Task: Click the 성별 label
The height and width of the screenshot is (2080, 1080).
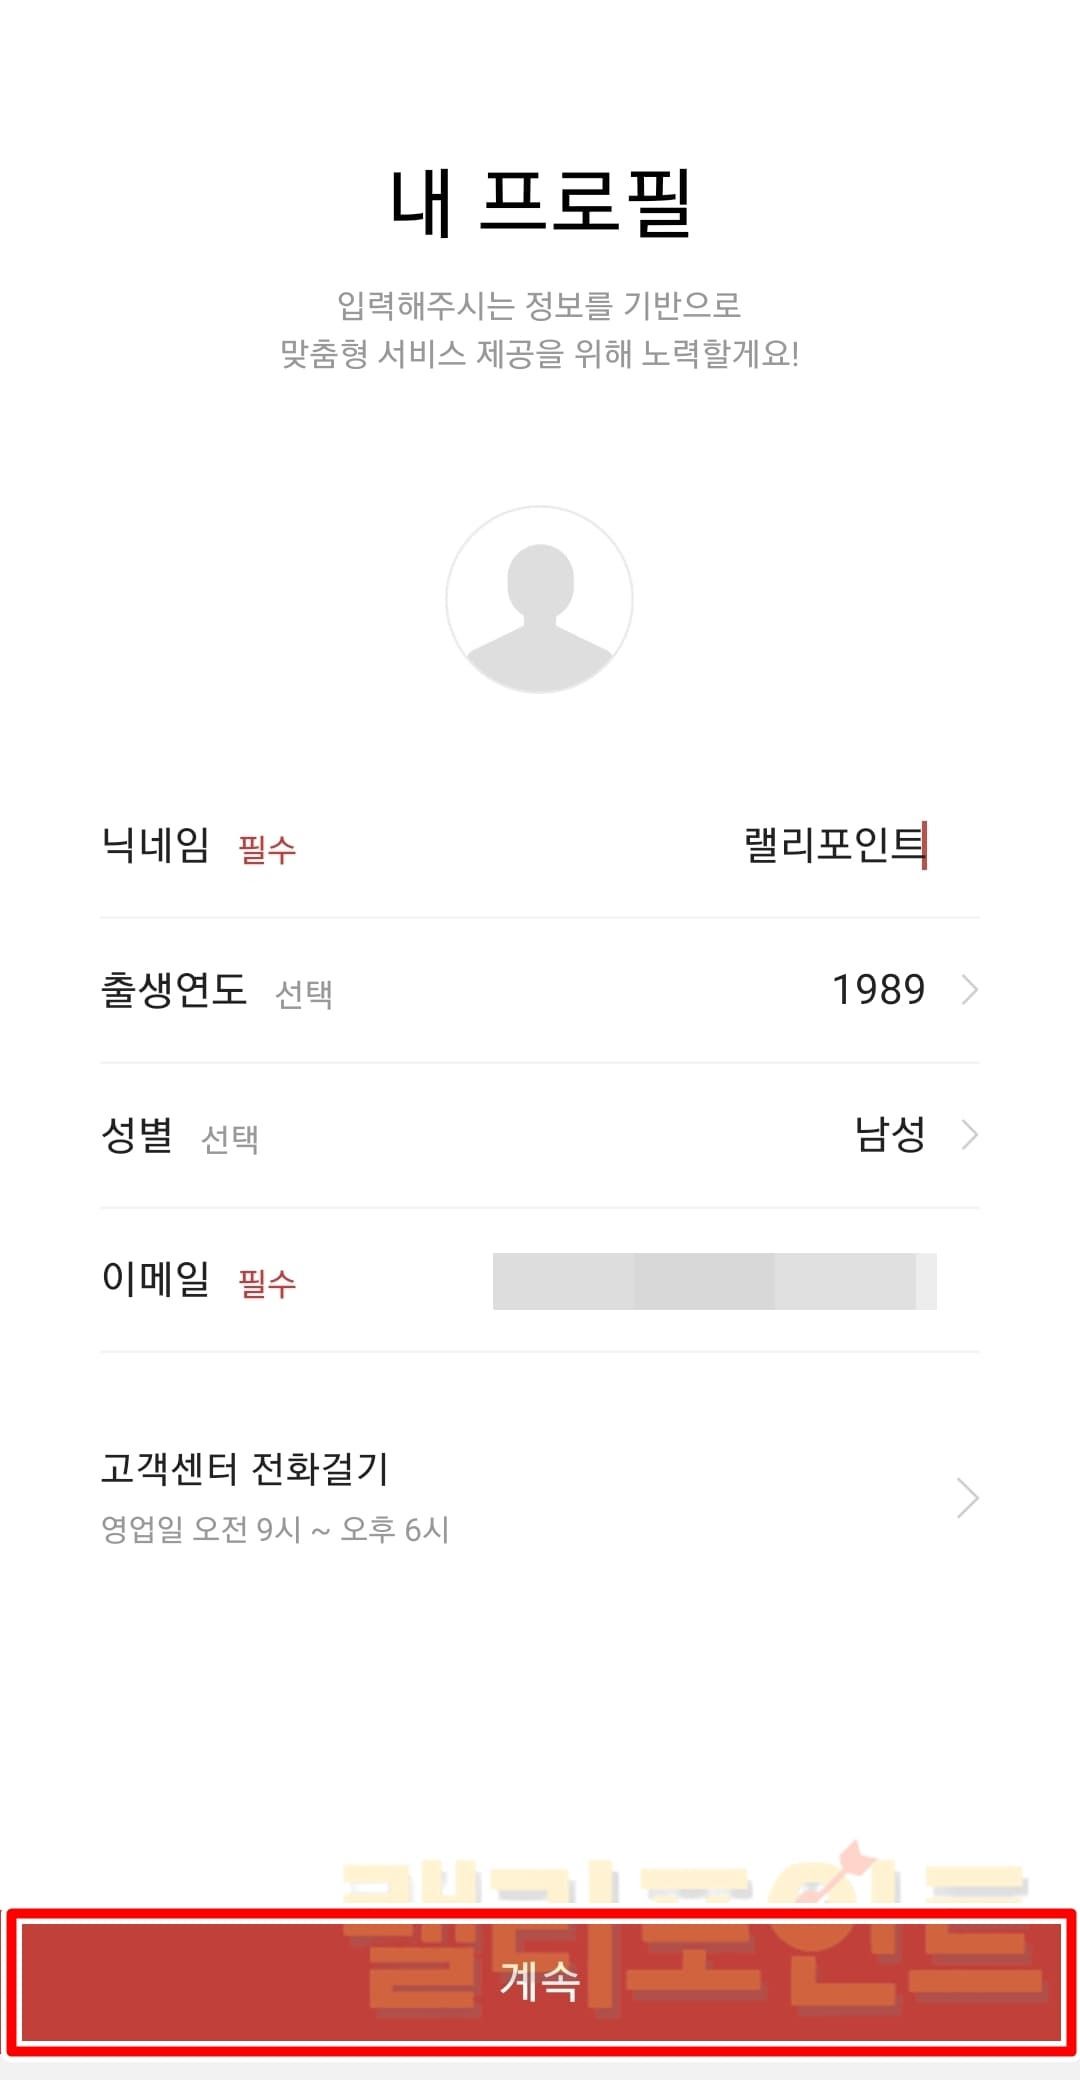Action: 137,1135
